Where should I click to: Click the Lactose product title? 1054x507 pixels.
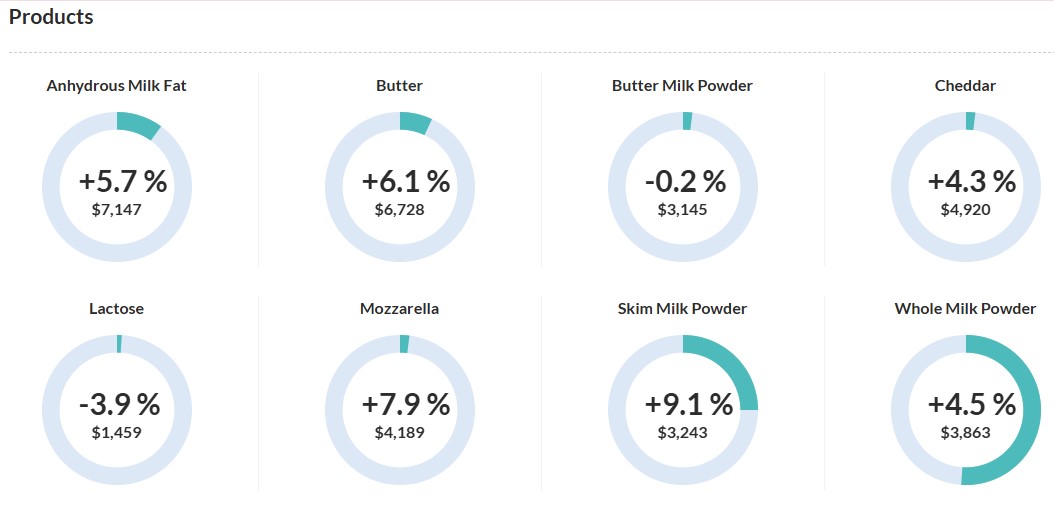click(116, 309)
